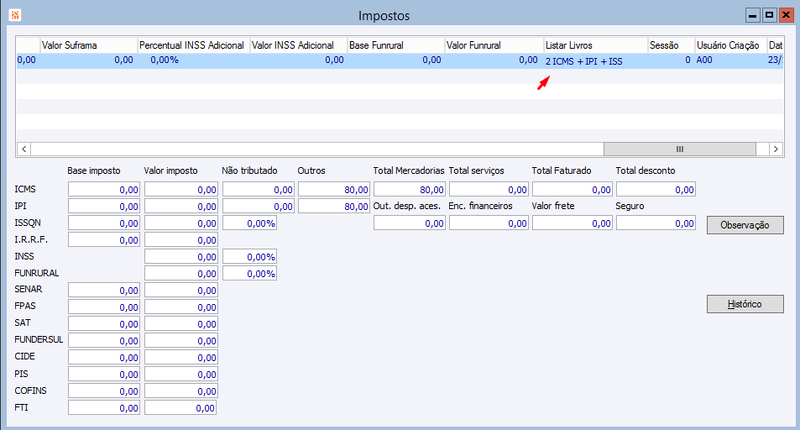Click the app icon in the title bar
Image resolution: width=800 pixels, height=430 pixels.
[x=15, y=15]
